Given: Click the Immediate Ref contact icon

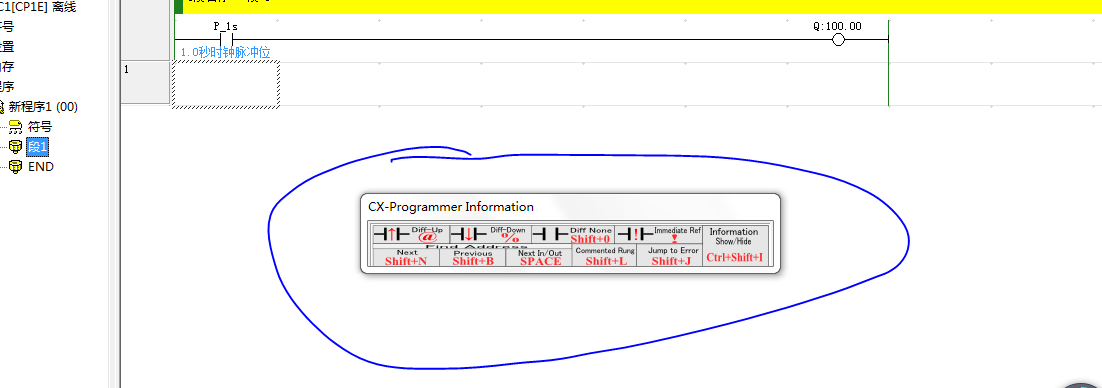Looking at the screenshot, I should 635,234.
